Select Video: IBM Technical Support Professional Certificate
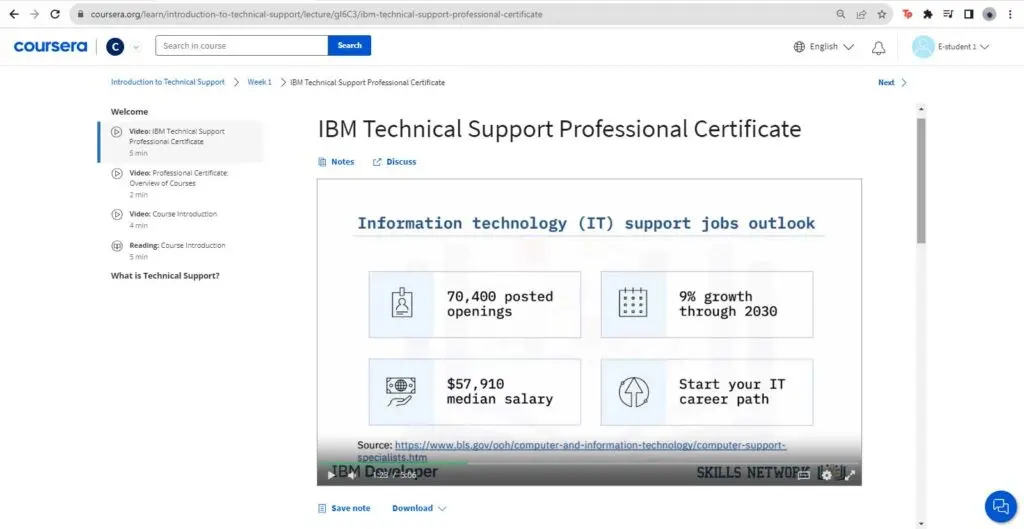This screenshot has height=529, width=1024. (x=181, y=141)
